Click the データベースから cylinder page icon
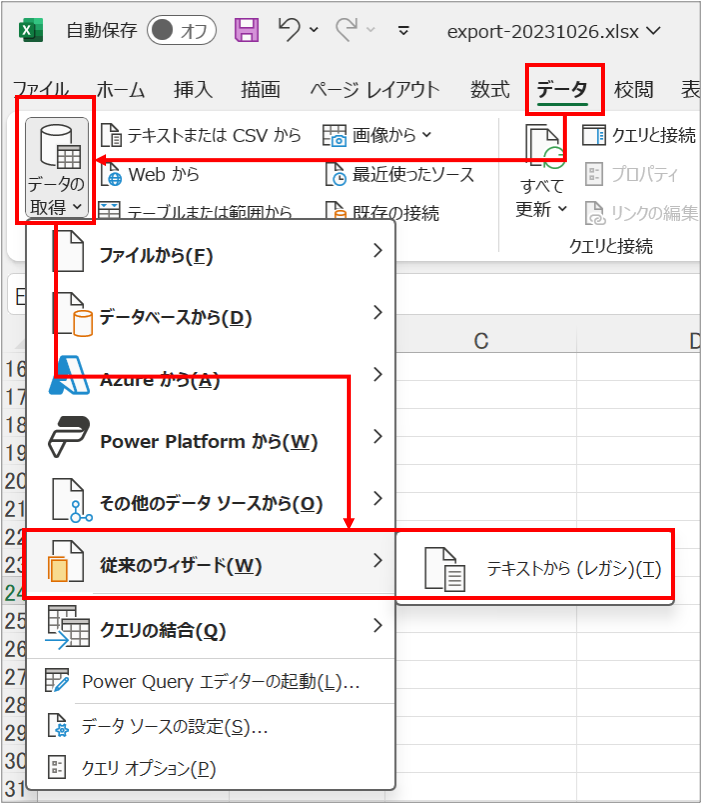Screen dimensions: 702x804 coord(73,314)
